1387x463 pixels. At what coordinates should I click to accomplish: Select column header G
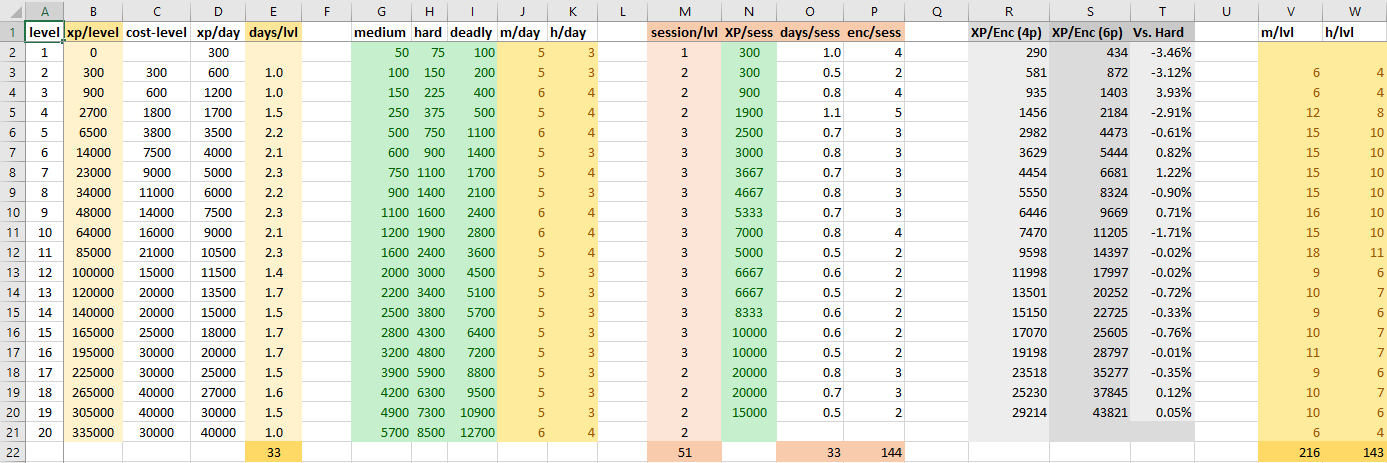(x=381, y=11)
